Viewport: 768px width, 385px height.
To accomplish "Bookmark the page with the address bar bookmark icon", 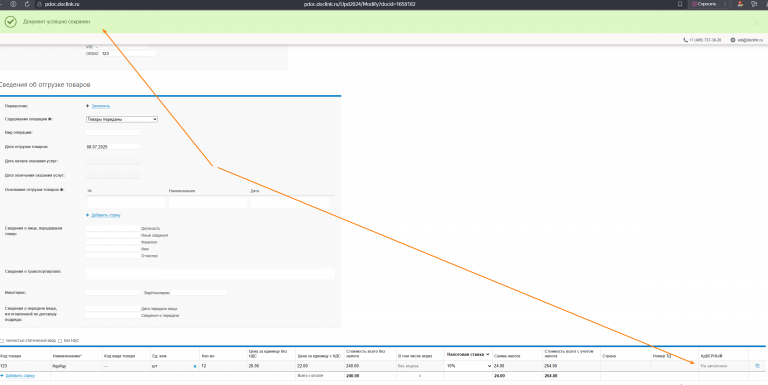I will coord(680,4).
